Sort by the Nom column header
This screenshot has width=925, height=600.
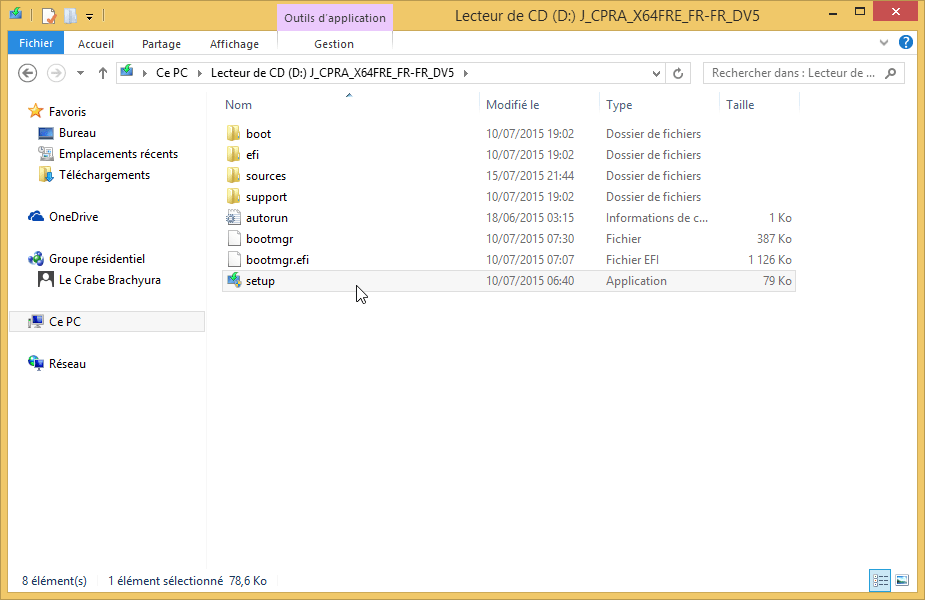coord(238,104)
